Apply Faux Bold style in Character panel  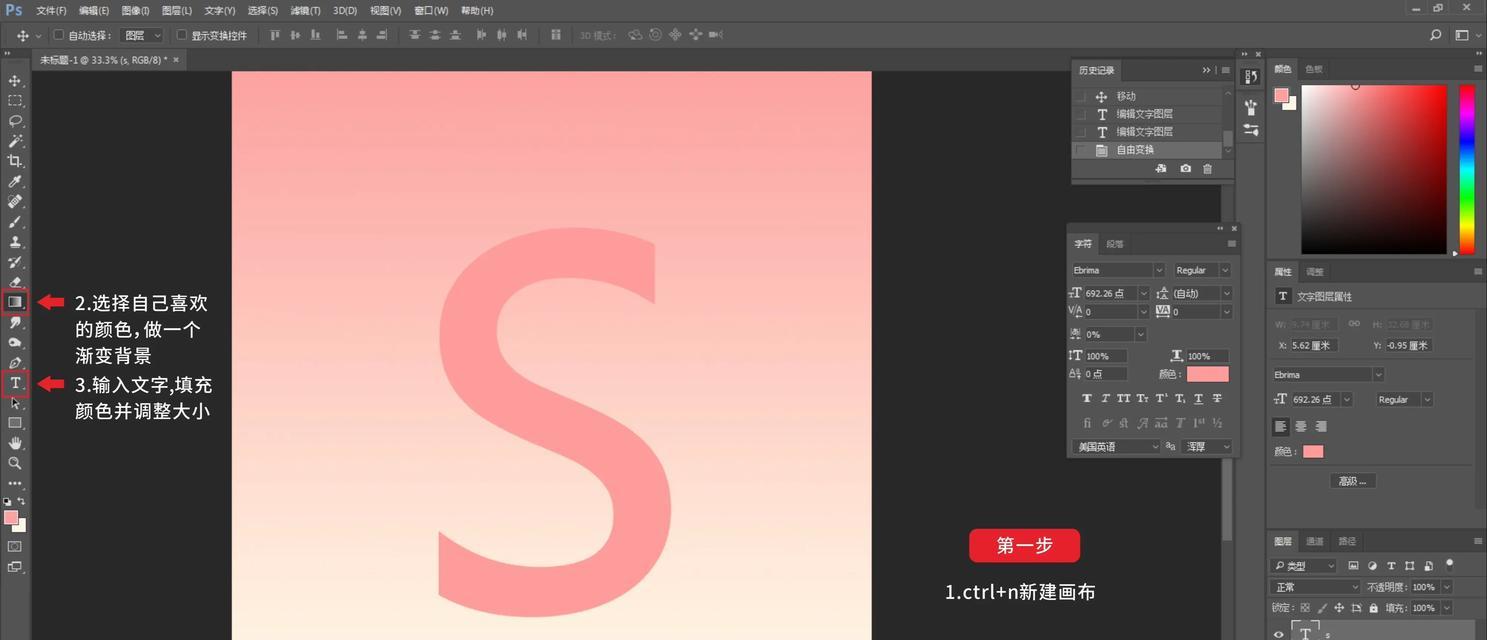pos(1087,398)
